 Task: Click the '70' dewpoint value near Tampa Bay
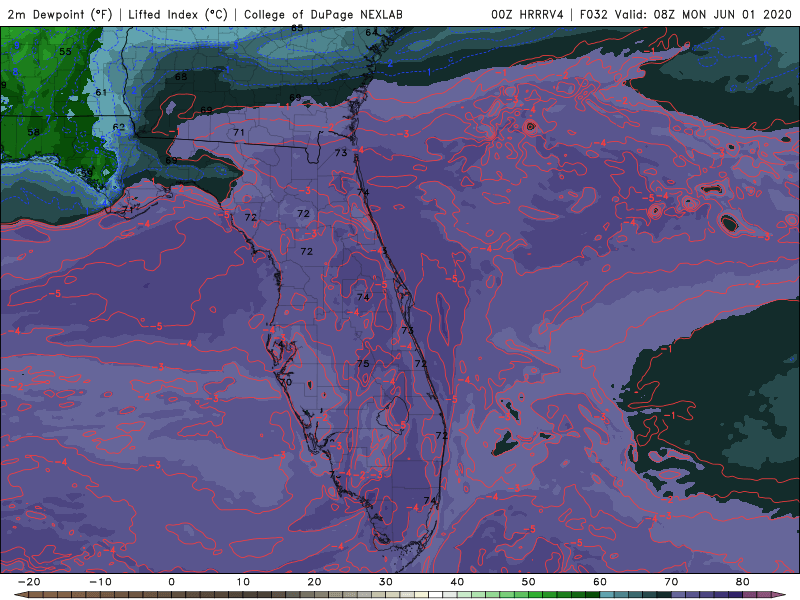point(286,382)
